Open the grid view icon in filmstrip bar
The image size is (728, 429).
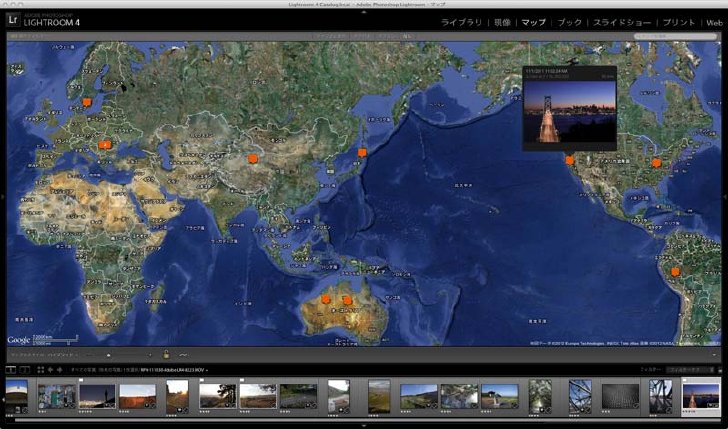coord(40,370)
